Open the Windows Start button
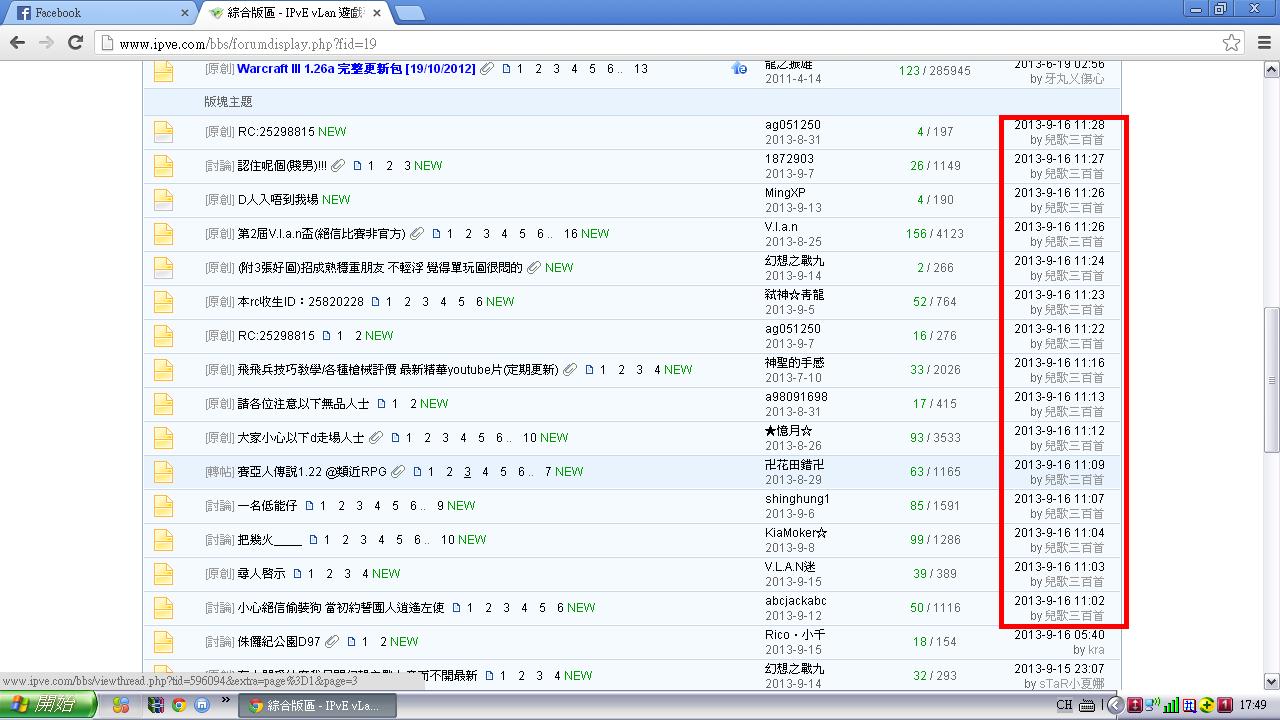The image size is (1280, 720). coord(48,705)
